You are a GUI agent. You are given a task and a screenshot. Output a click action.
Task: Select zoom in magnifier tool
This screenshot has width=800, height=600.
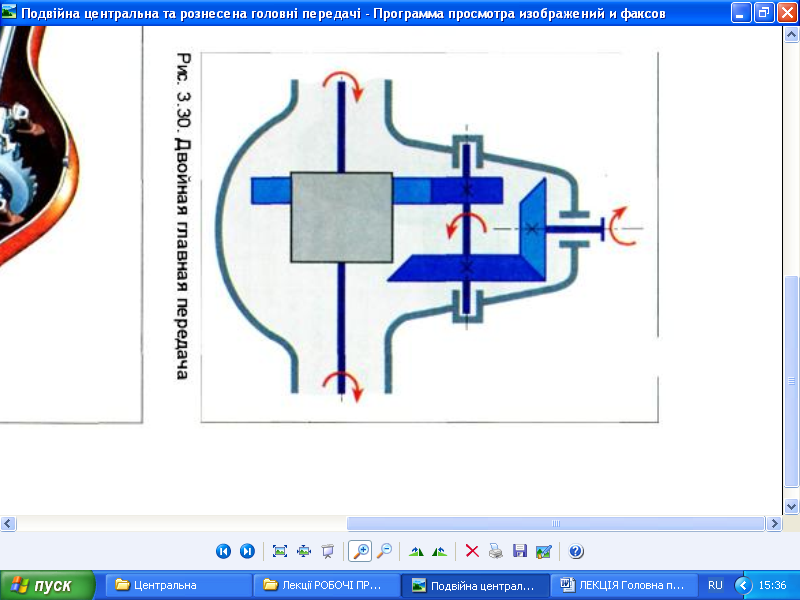click(360, 551)
